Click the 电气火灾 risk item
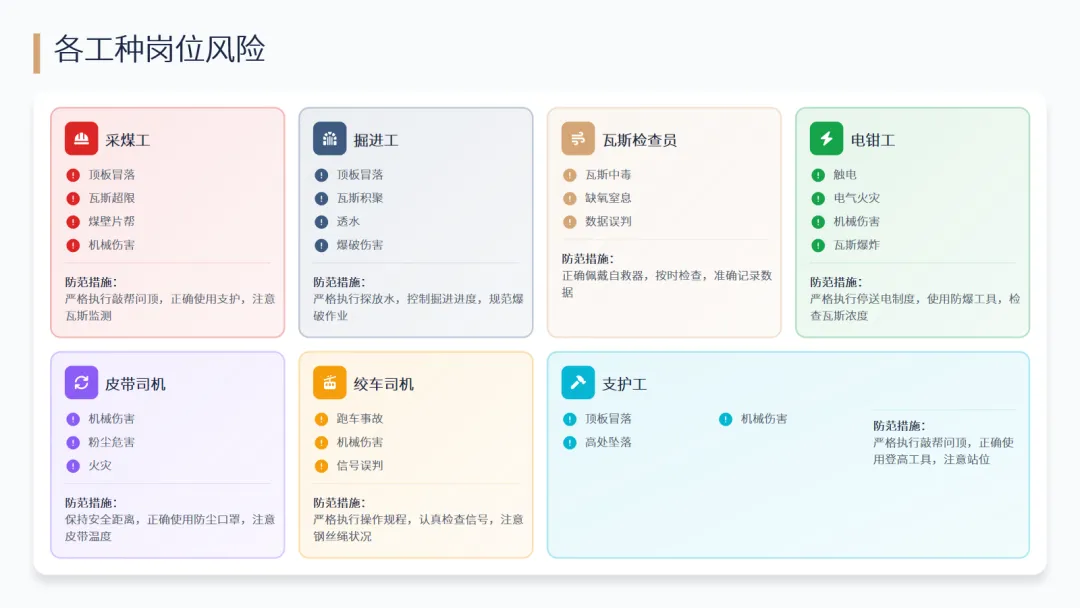Image resolution: width=1080 pixels, height=608 pixels. point(856,198)
